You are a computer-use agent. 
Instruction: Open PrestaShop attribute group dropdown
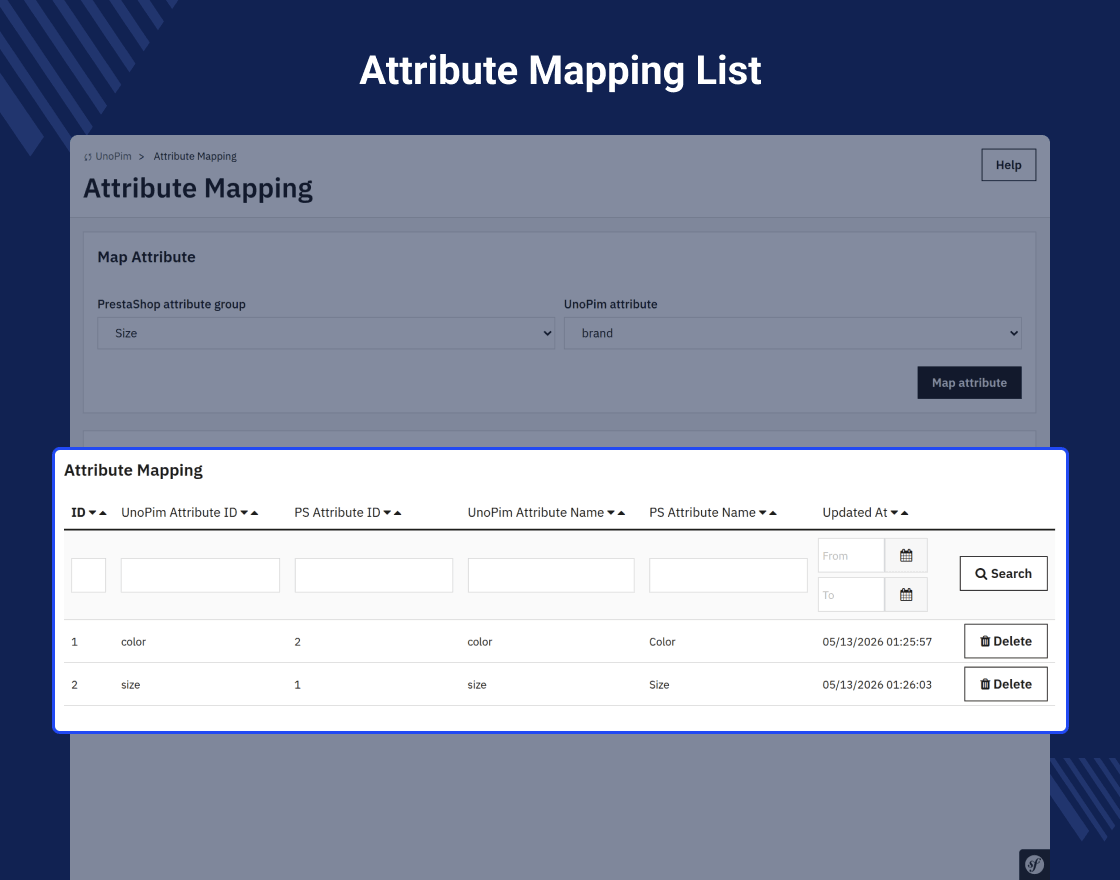326,334
